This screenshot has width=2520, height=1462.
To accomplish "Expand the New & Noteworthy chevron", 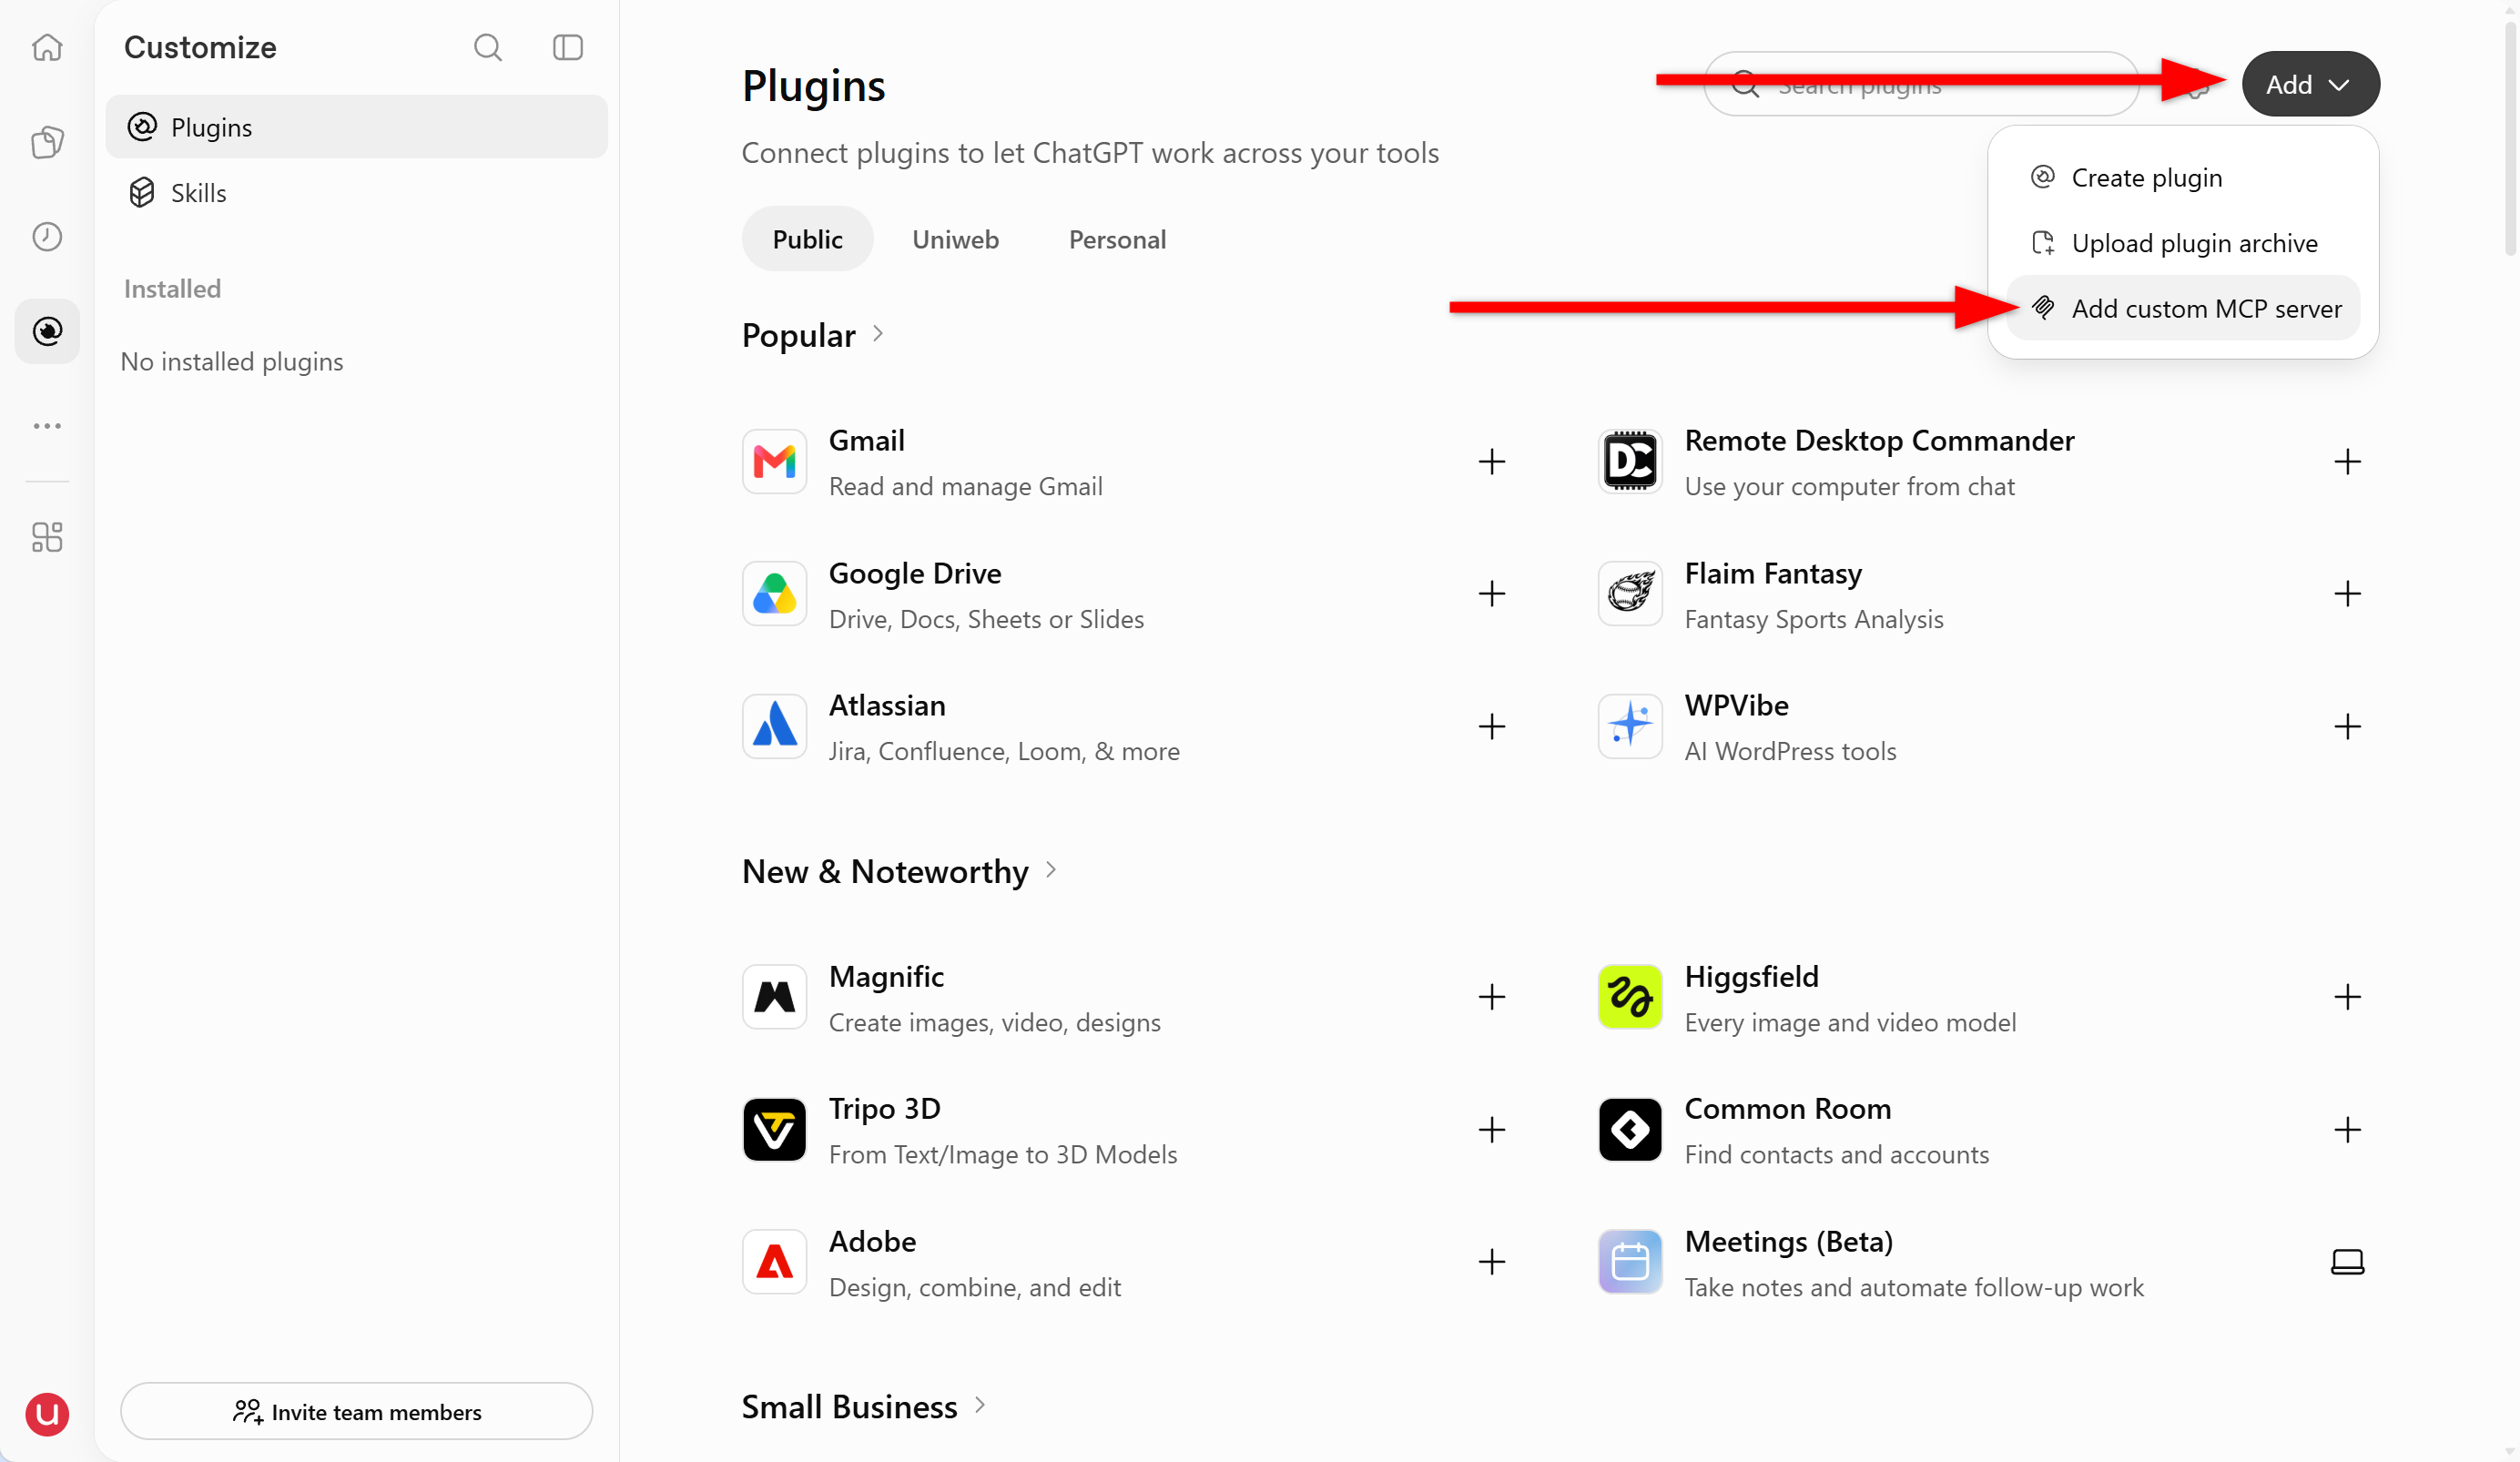I will click(x=1051, y=870).
